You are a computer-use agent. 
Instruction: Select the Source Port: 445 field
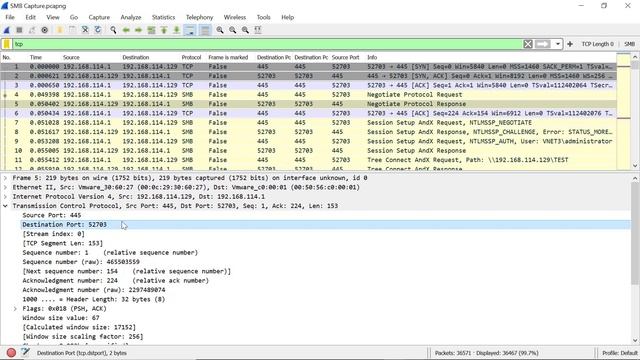coord(52,215)
